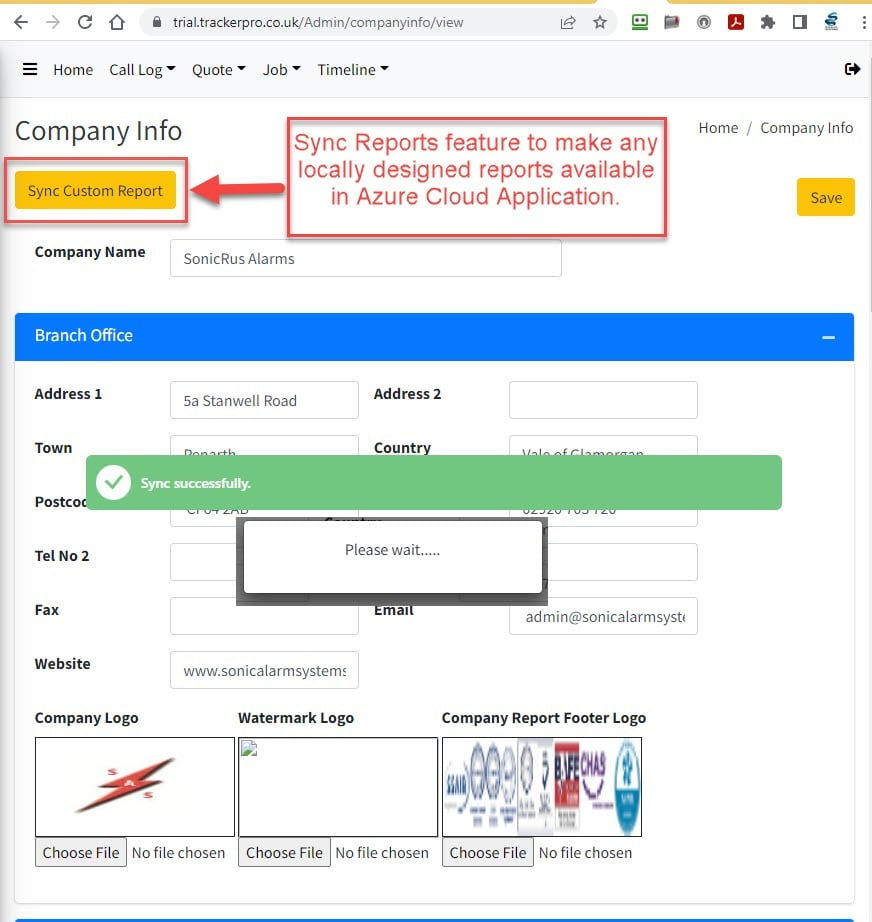
Task: Go to Home in navbar
Action: pyautogui.click(x=73, y=69)
